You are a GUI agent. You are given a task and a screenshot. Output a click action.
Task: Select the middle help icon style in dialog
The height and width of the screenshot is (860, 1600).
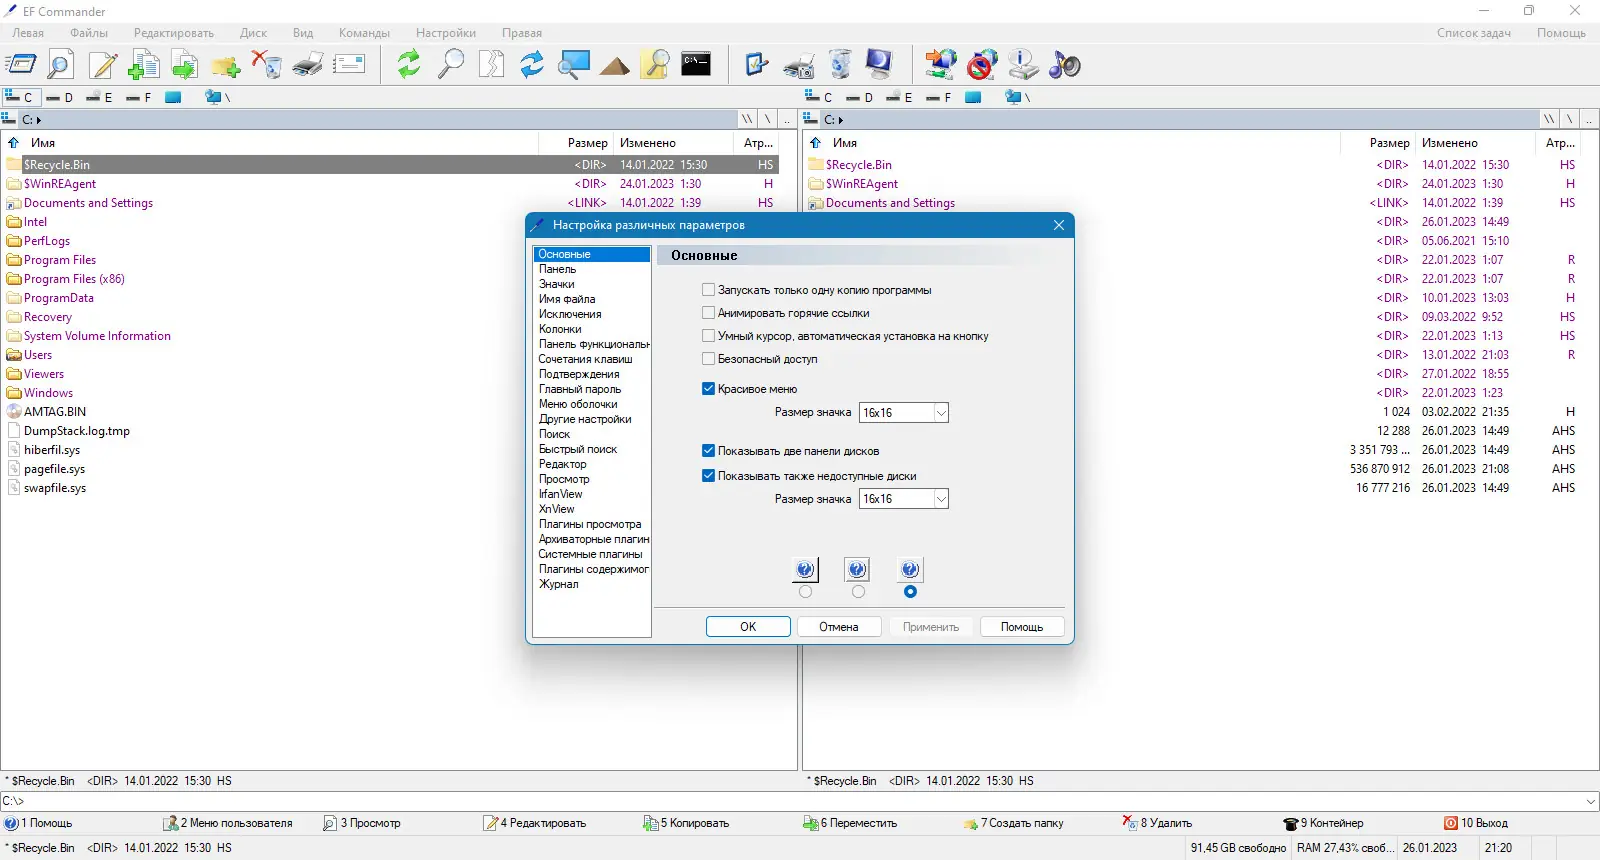858,570
